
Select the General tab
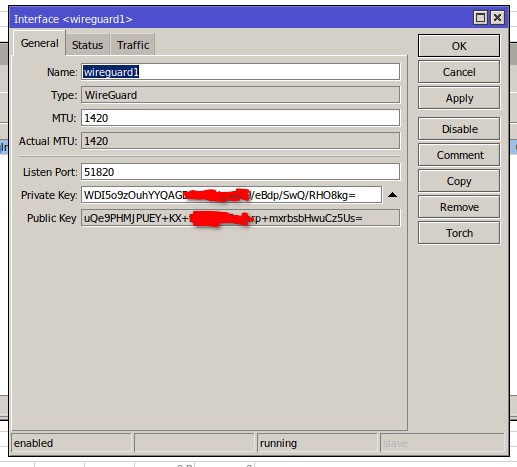[39, 43]
